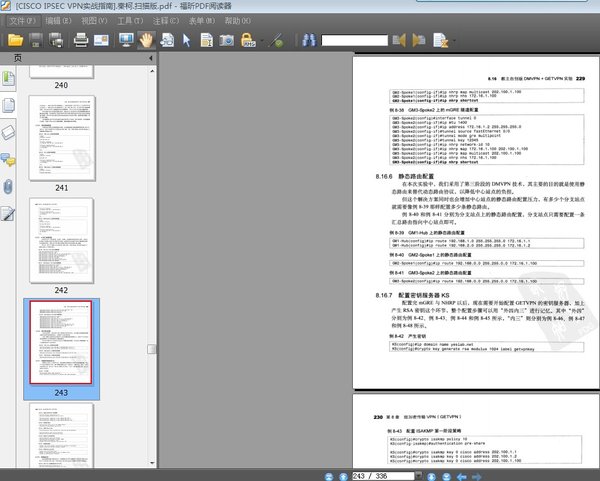Click the 页 panel header label

point(18,58)
